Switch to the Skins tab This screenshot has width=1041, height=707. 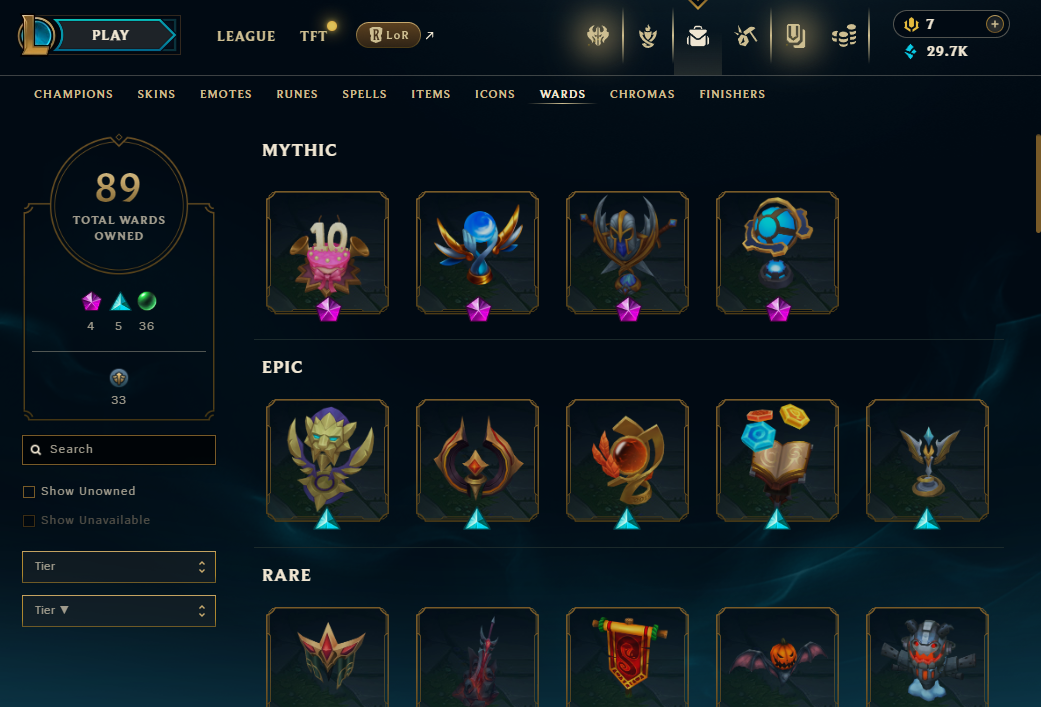[x=156, y=94]
